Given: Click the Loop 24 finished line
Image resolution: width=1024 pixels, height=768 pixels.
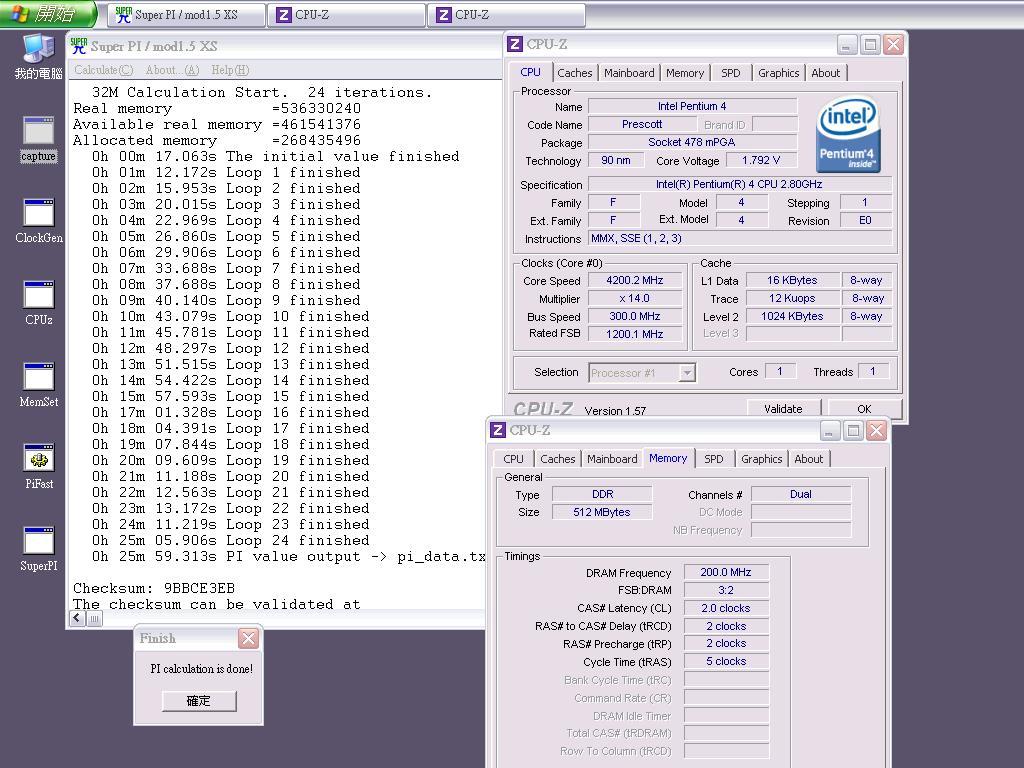Looking at the screenshot, I should [x=231, y=540].
